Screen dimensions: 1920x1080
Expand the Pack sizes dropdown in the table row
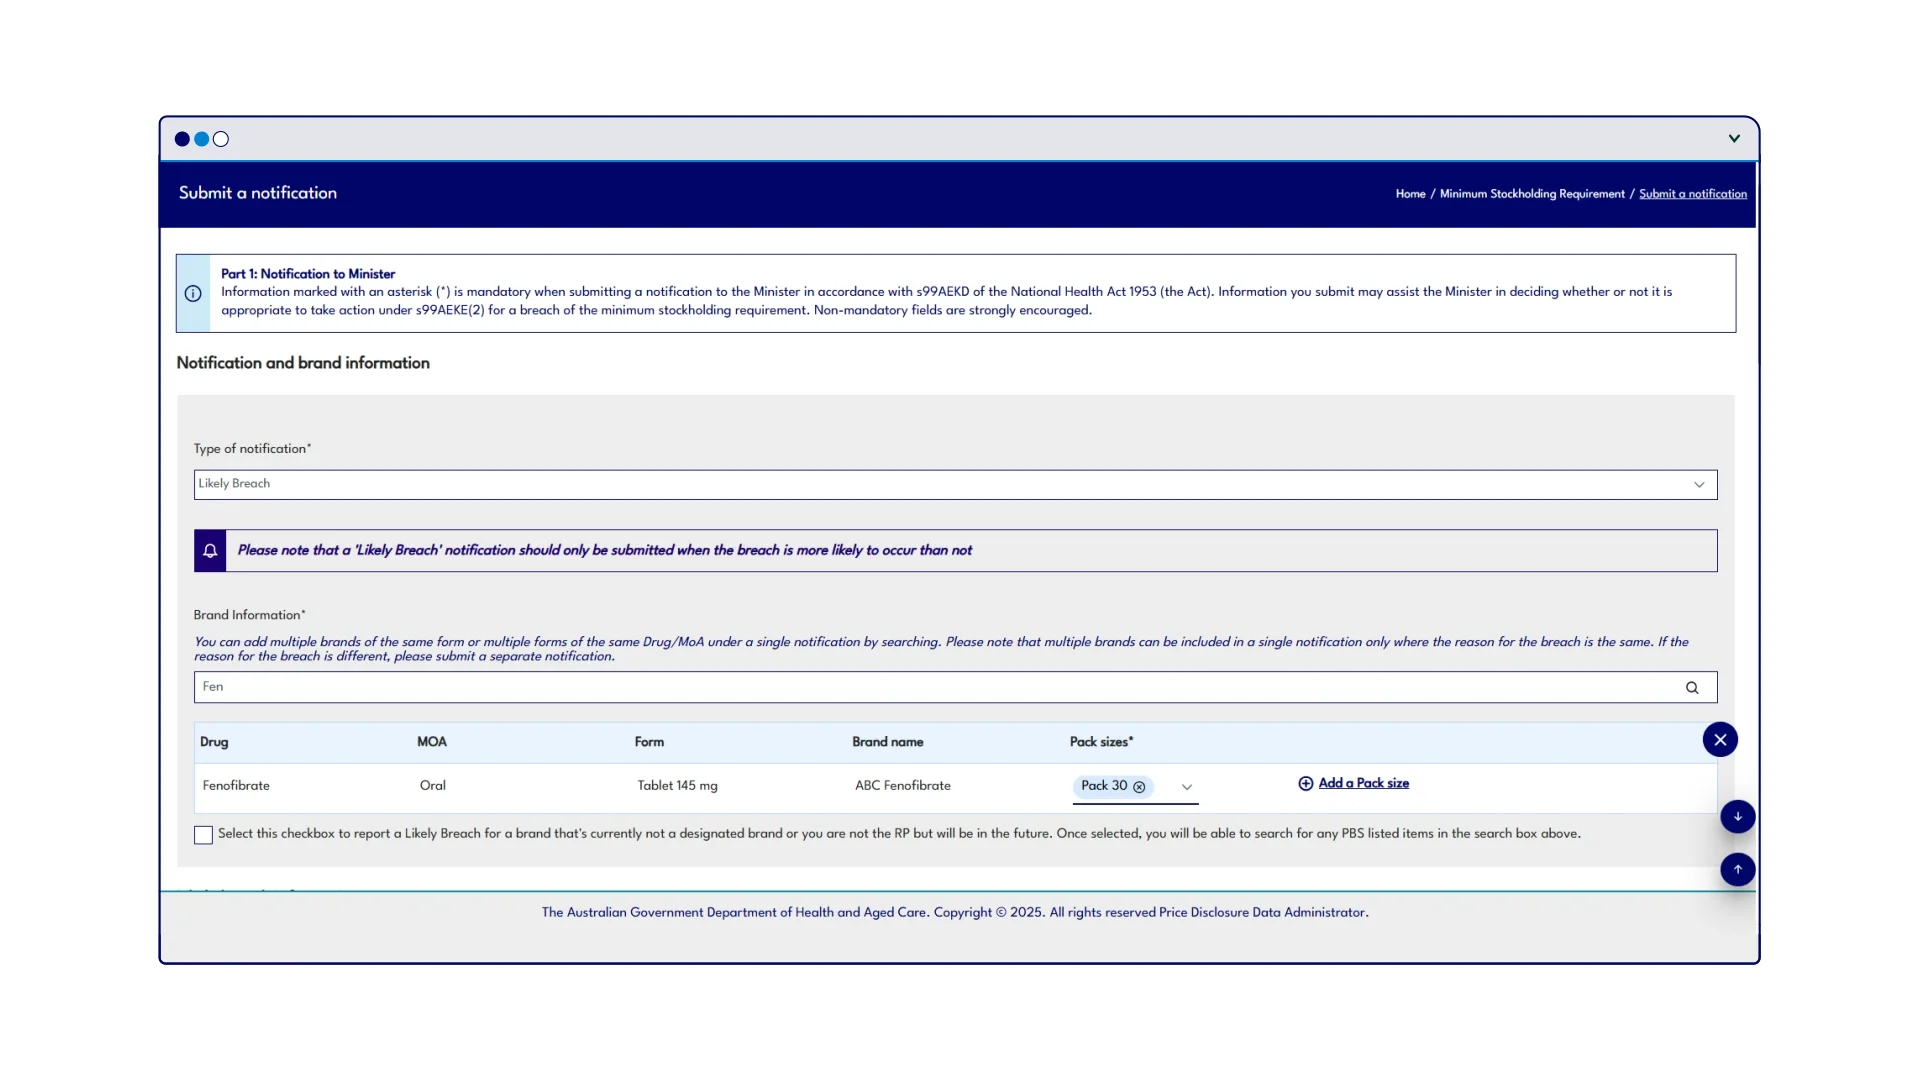(1187, 788)
